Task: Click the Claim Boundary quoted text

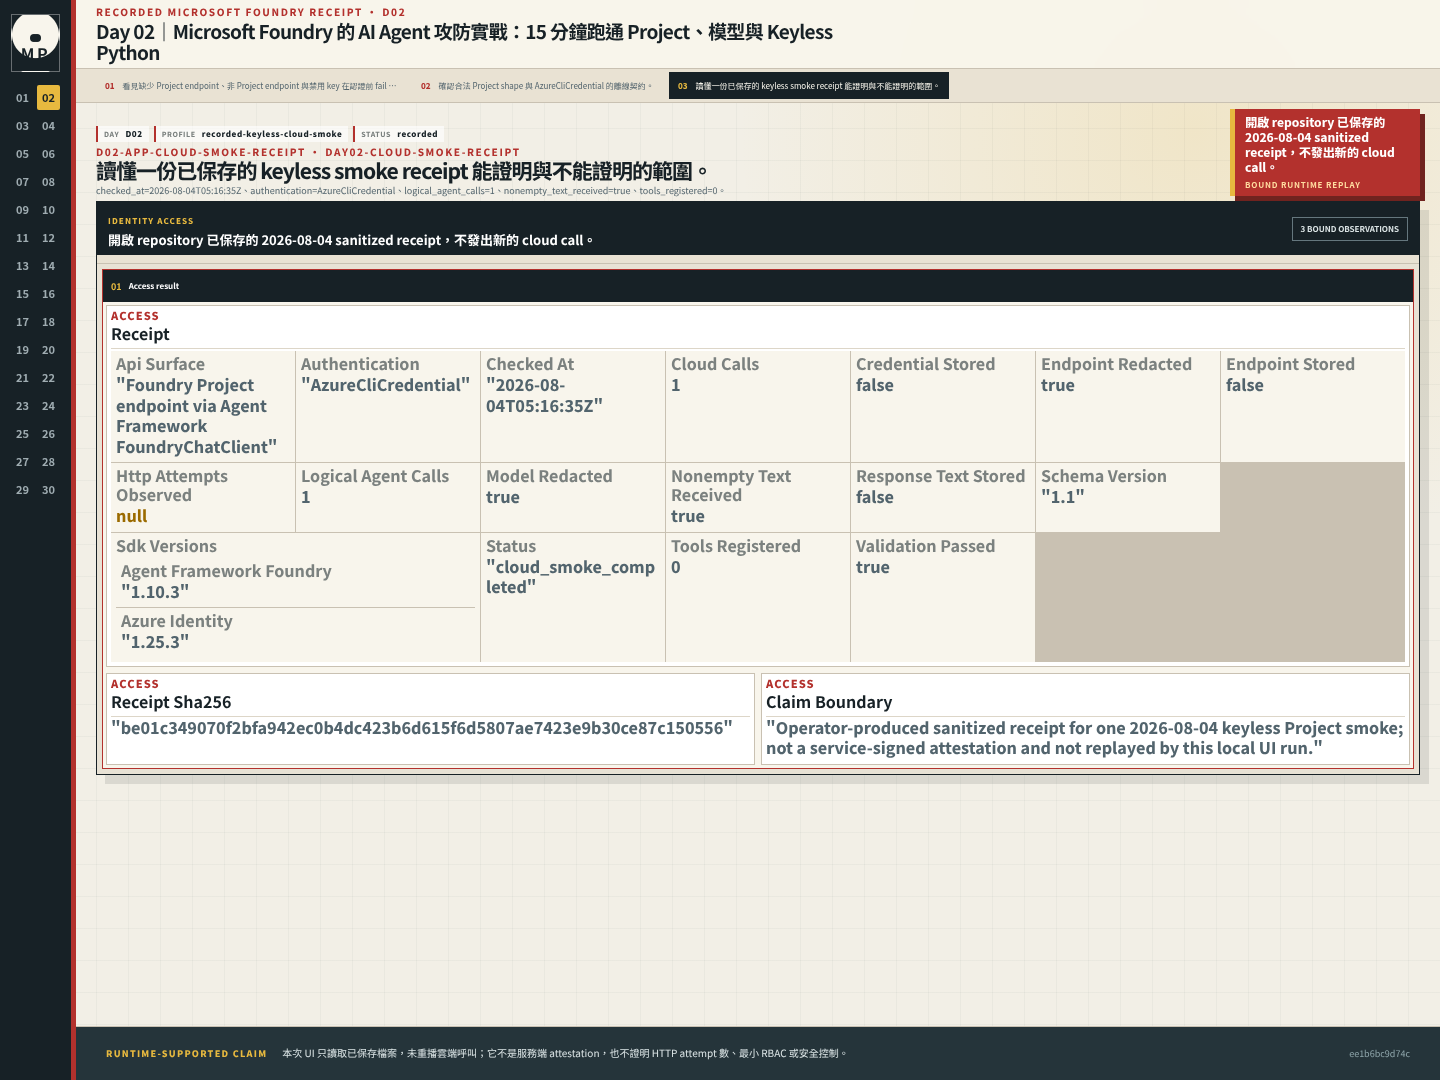Action: tap(1084, 738)
